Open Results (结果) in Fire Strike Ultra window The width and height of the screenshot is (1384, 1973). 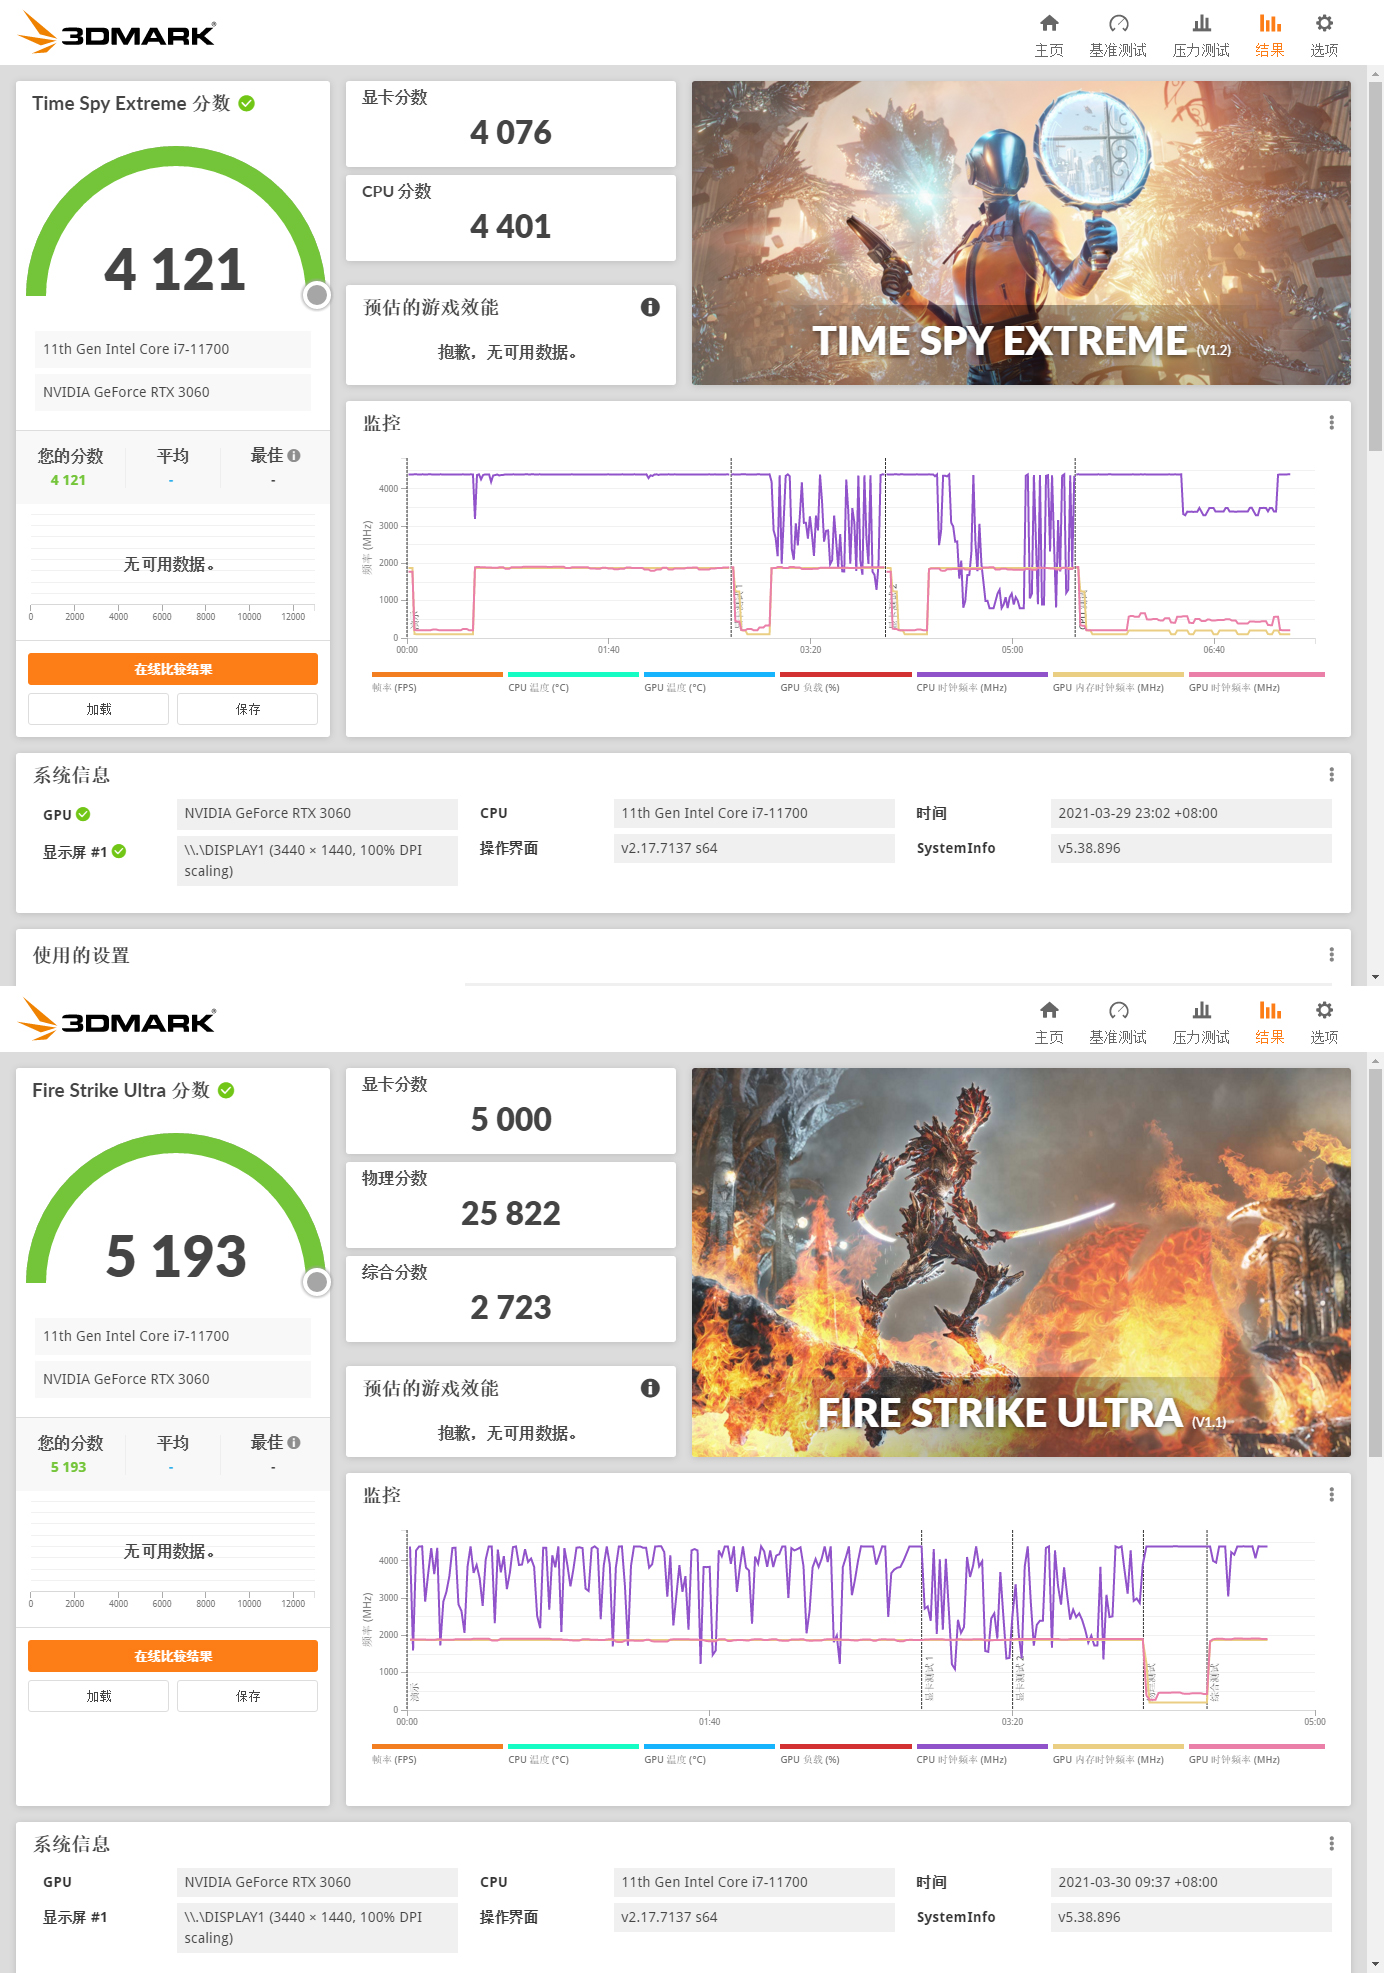point(1270,1022)
